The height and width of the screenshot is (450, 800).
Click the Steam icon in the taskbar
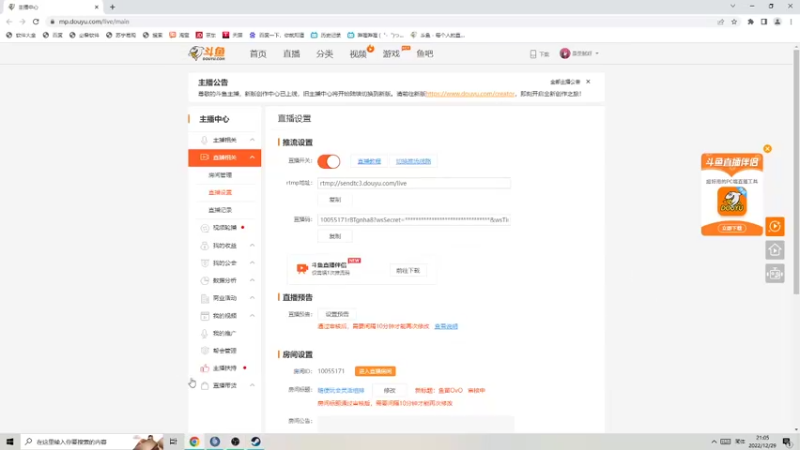tap(256, 442)
